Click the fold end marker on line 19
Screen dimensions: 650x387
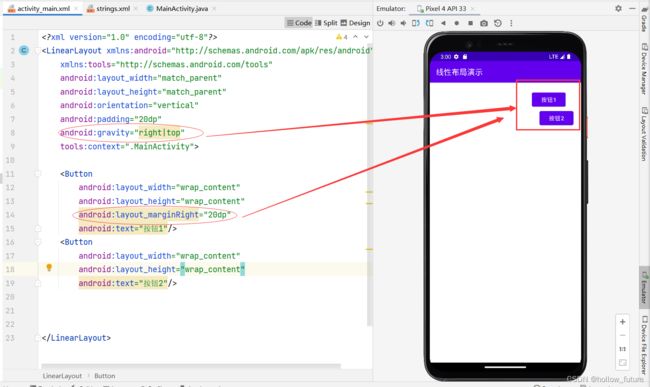tap(38, 283)
